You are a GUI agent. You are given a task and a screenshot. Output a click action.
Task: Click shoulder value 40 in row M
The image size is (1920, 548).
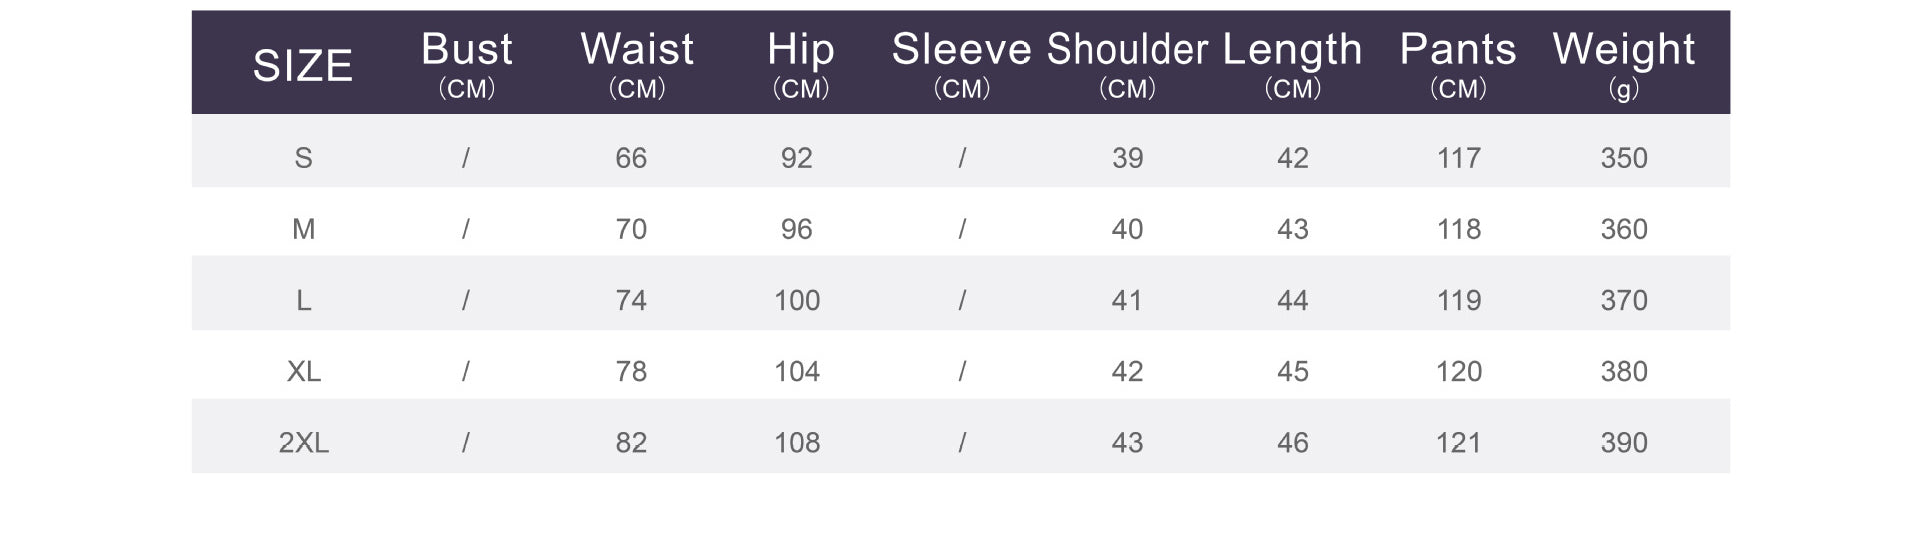pos(1127,229)
